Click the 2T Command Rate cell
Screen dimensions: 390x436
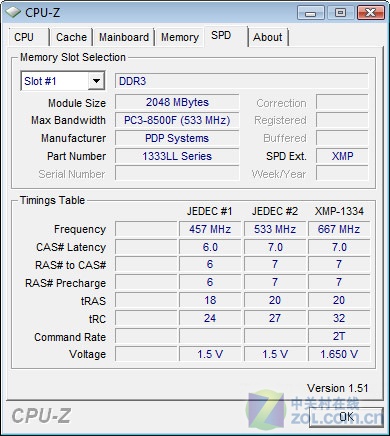(339, 336)
